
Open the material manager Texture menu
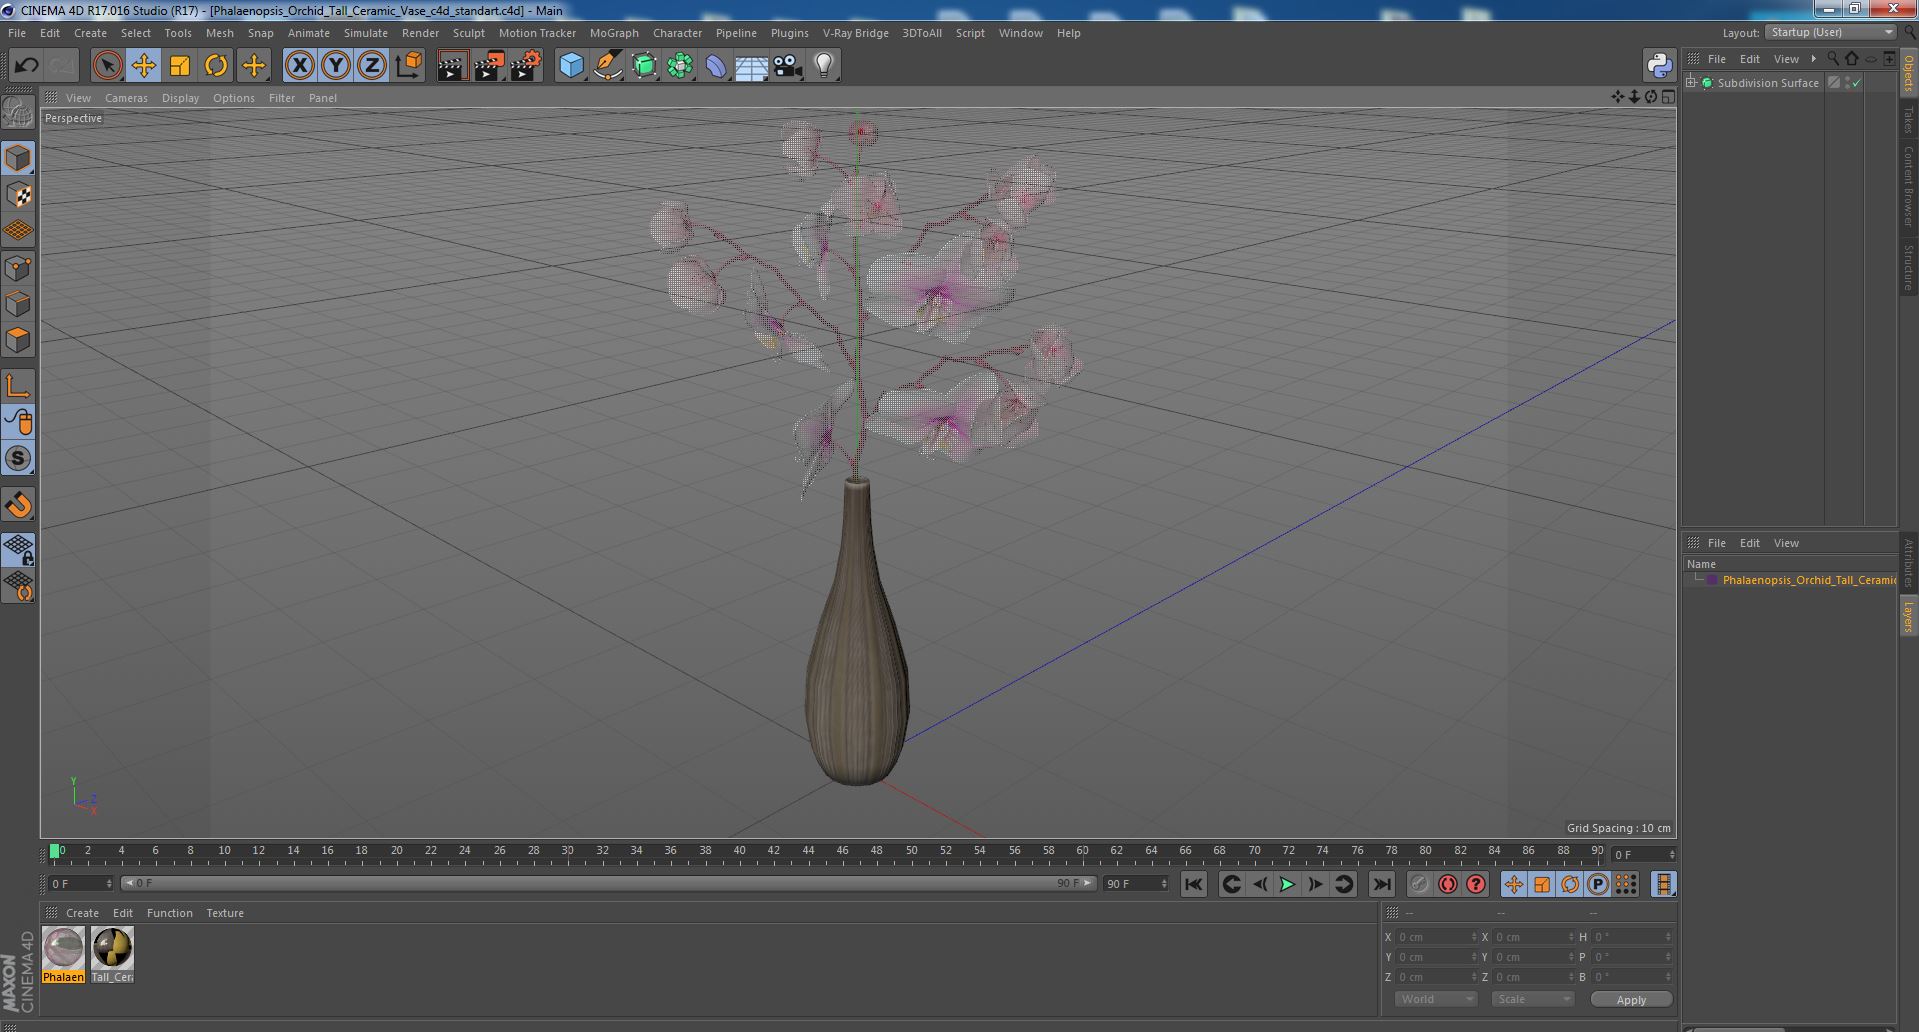click(225, 913)
